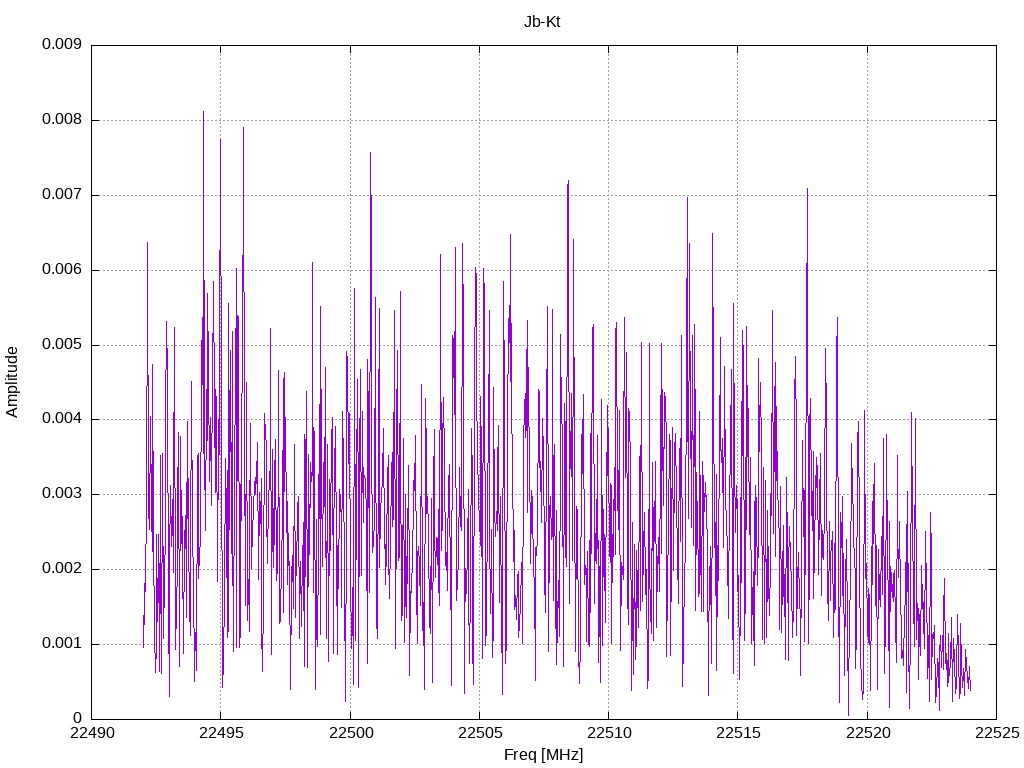The width and height of the screenshot is (1024, 768).
Task: Click the 'Amplitude' y-axis label
Action: point(12,382)
